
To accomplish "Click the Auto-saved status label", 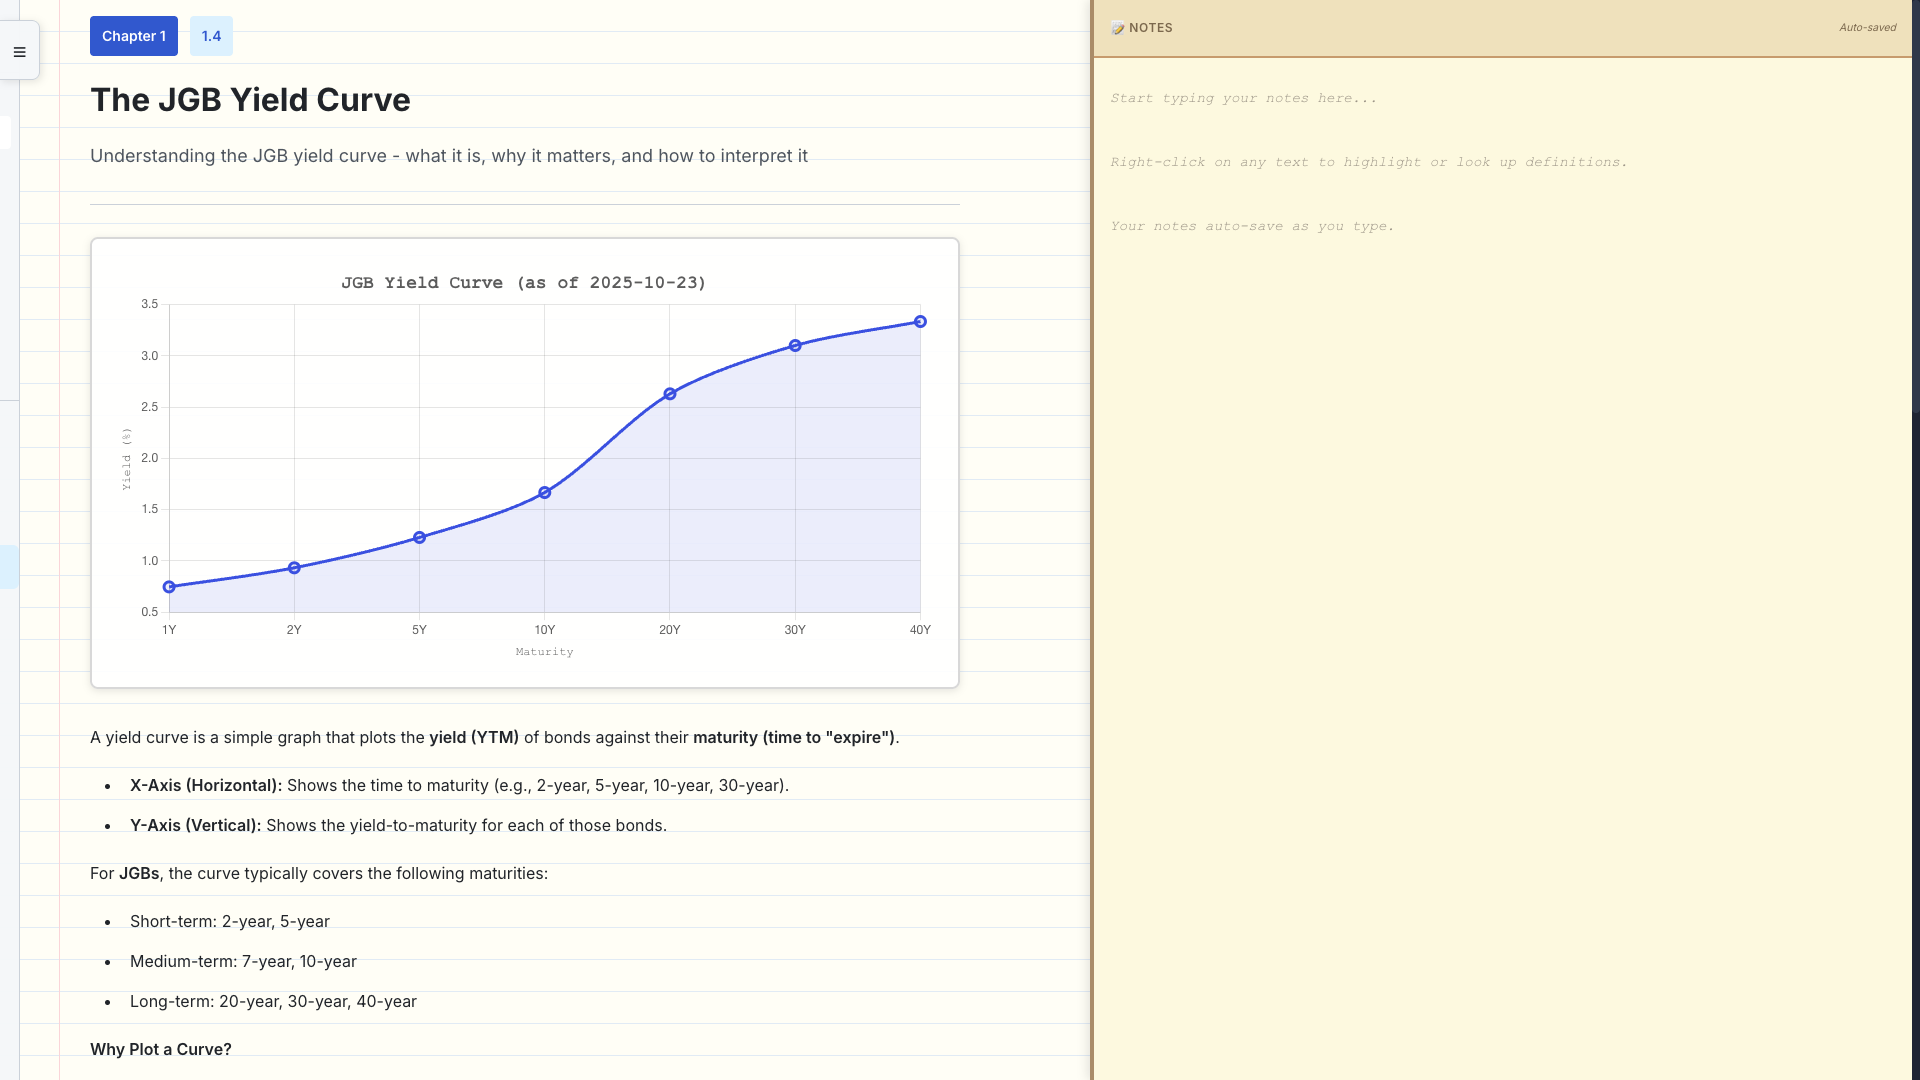I will point(1867,28).
